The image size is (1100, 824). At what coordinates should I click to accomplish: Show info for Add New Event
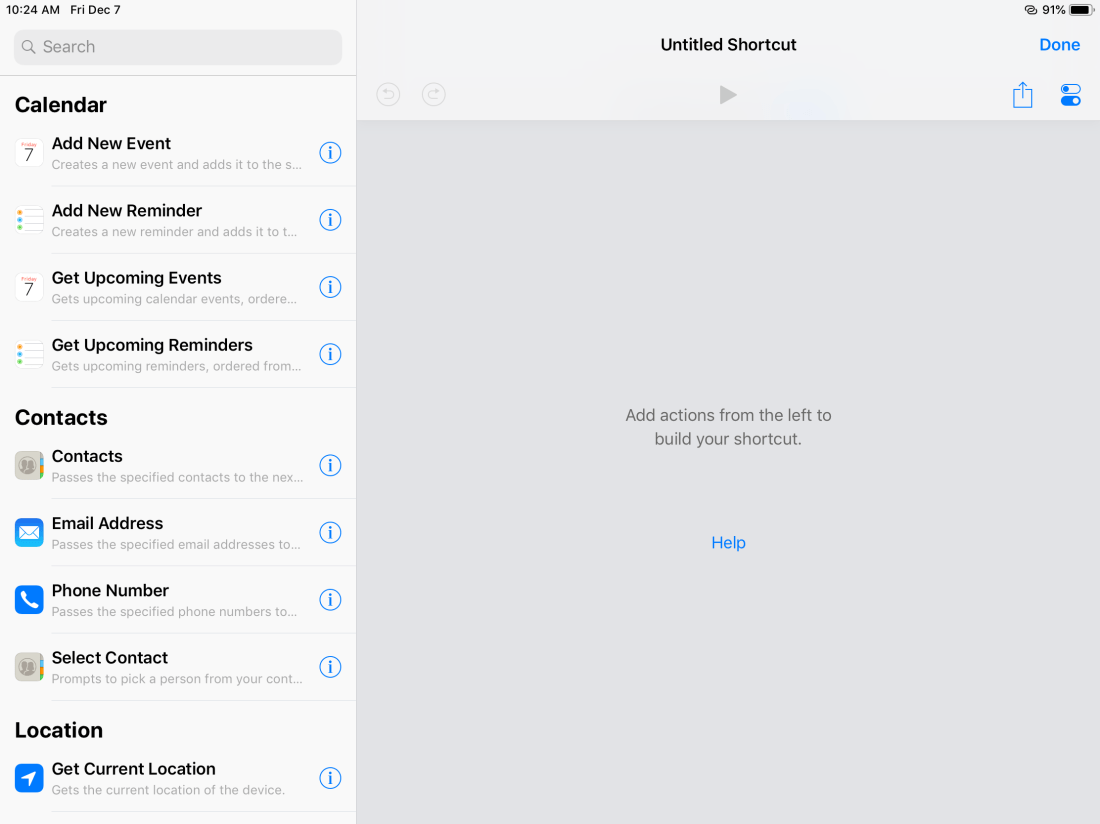pyautogui.click(x=330, y=153)
